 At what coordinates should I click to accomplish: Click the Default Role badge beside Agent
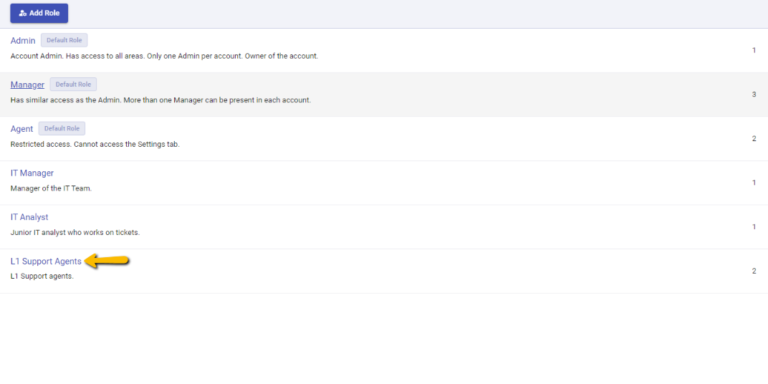coord(62,128)
